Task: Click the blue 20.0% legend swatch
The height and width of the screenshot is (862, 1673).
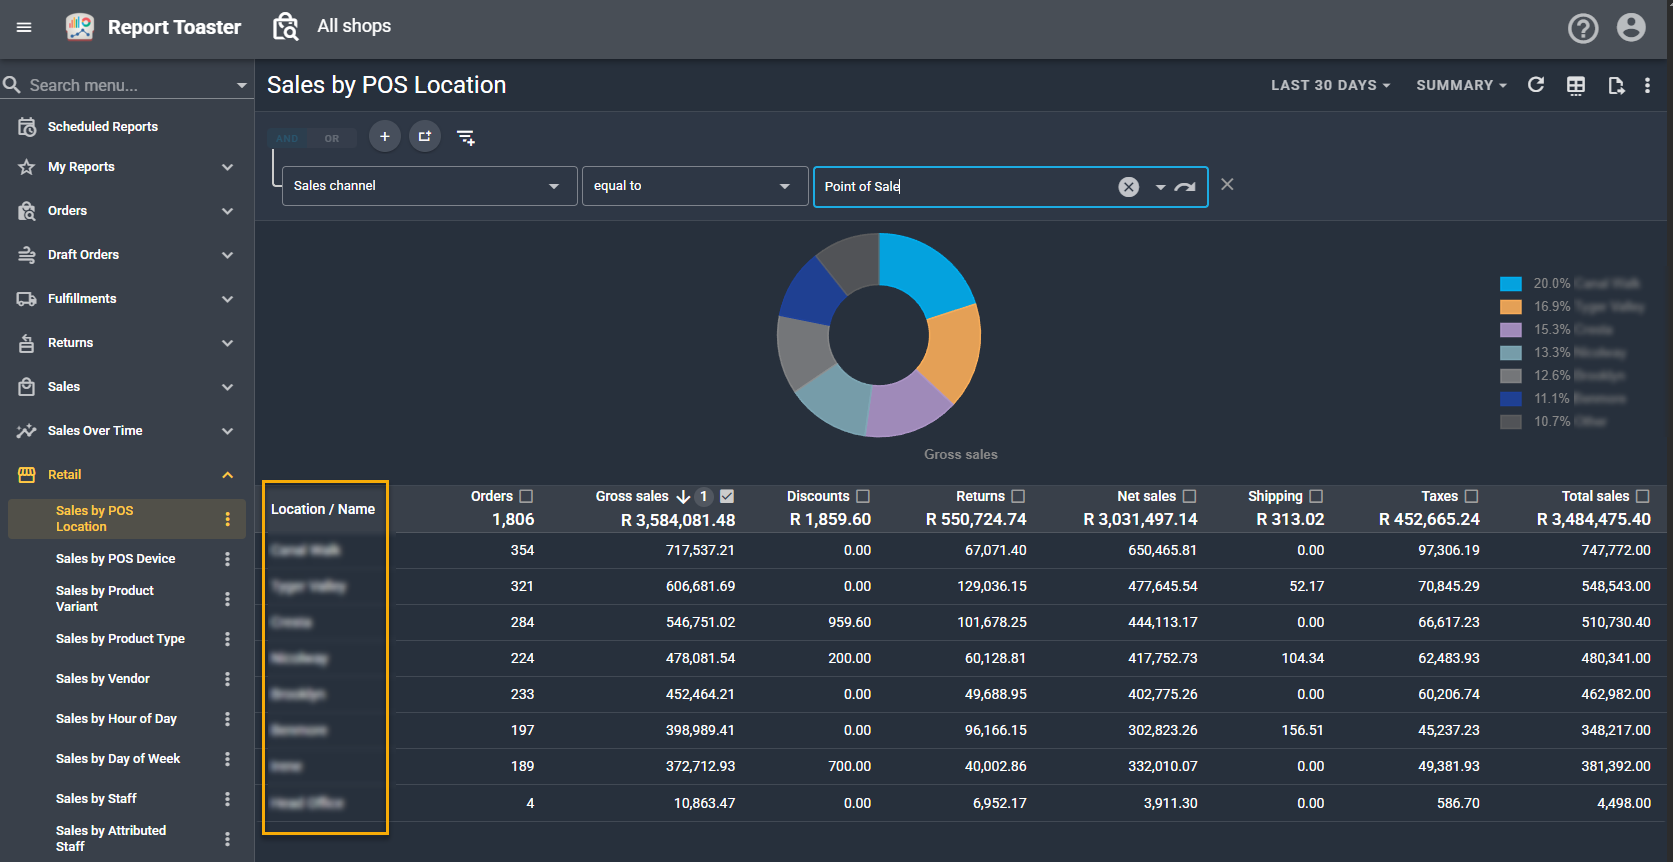Action: [x=1510, y=284]
